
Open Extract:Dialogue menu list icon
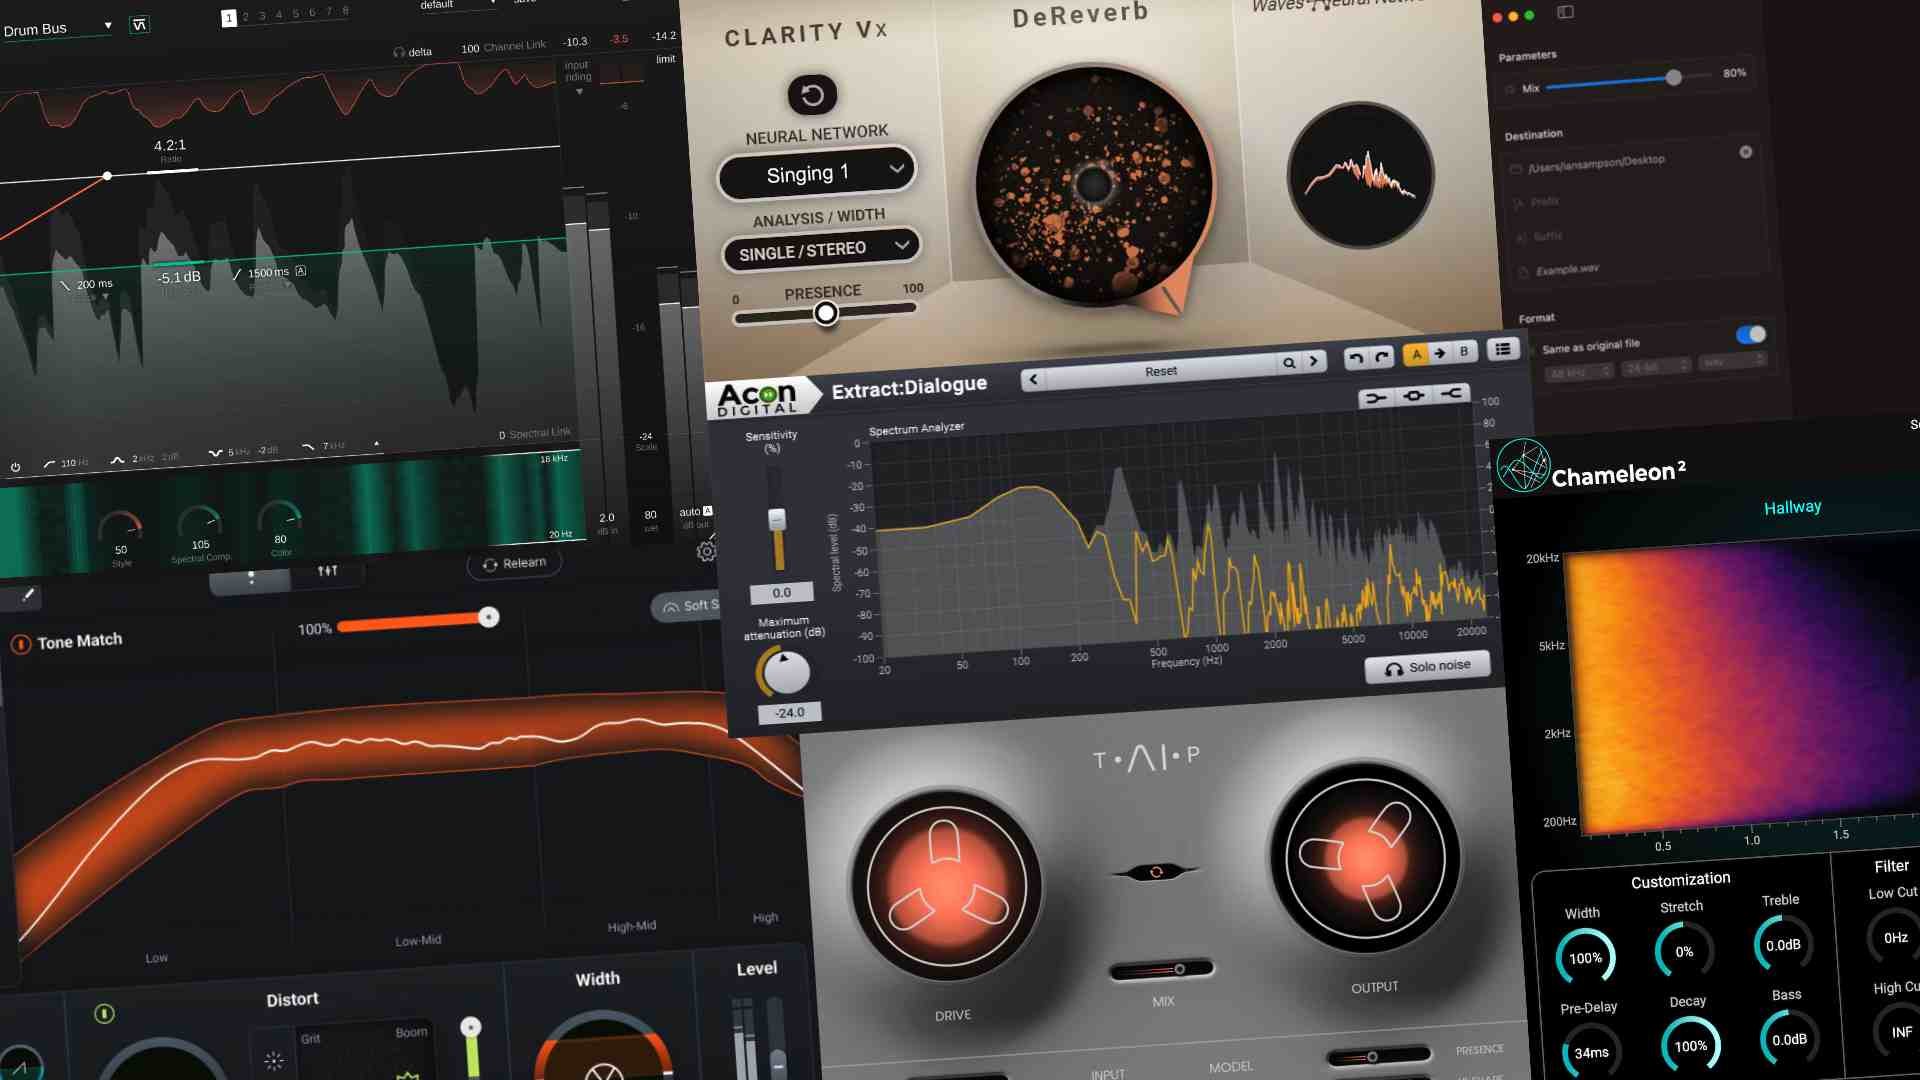point(1502,349)
